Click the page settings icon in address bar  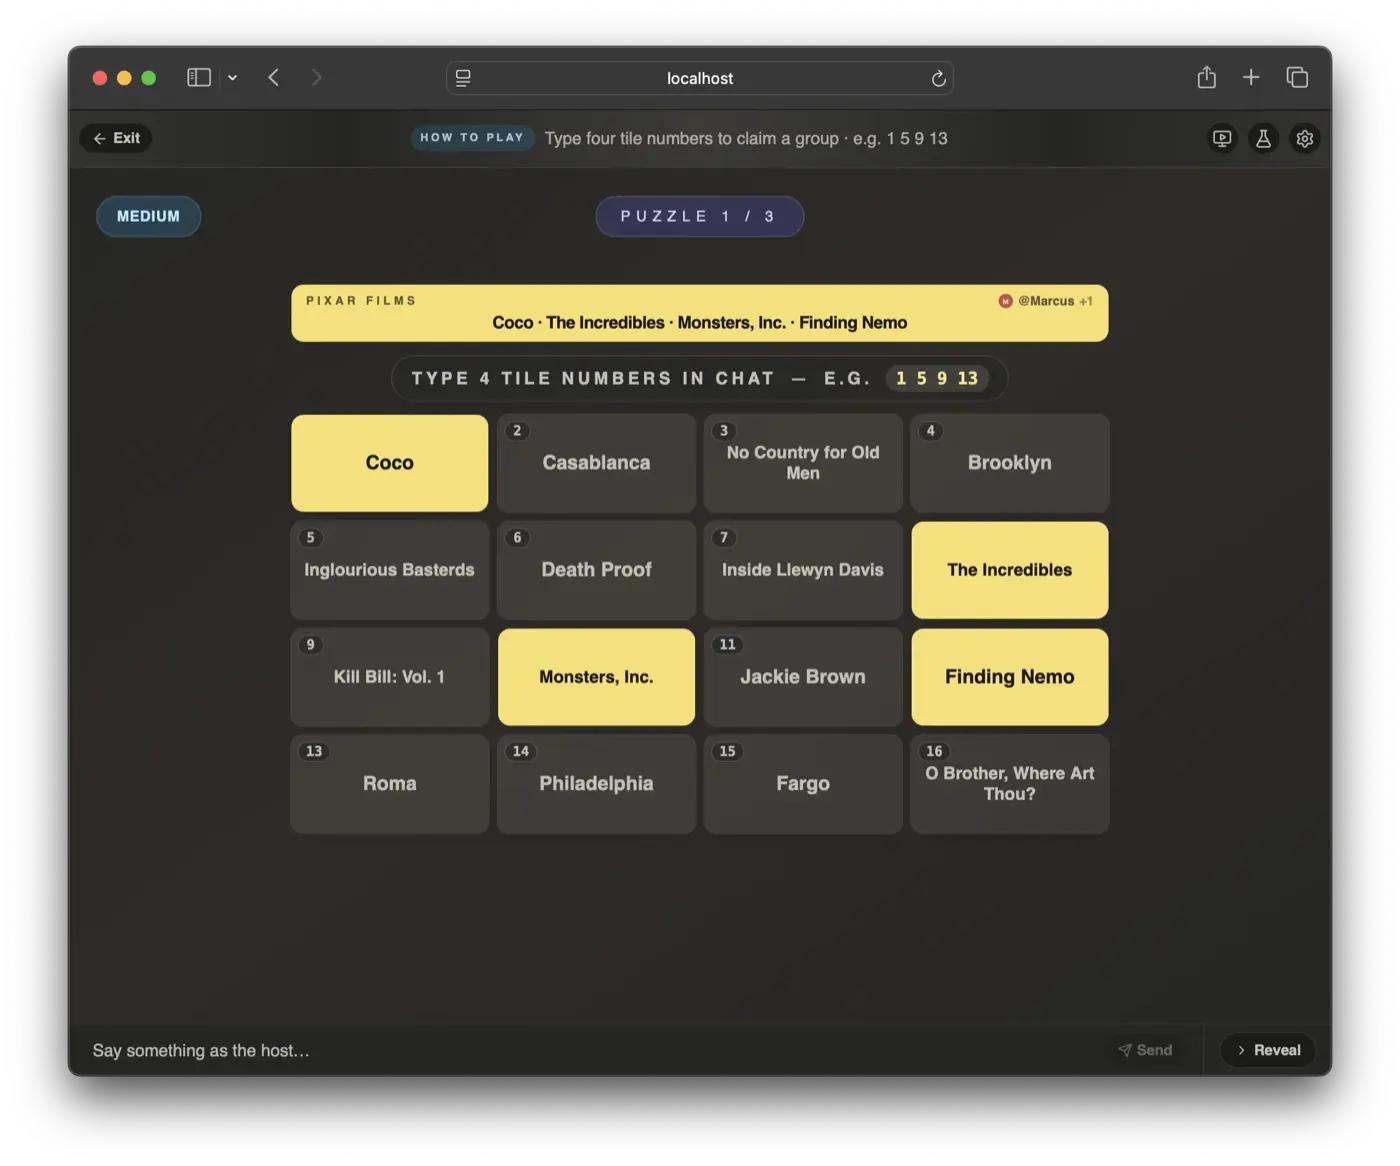[463, 78]
